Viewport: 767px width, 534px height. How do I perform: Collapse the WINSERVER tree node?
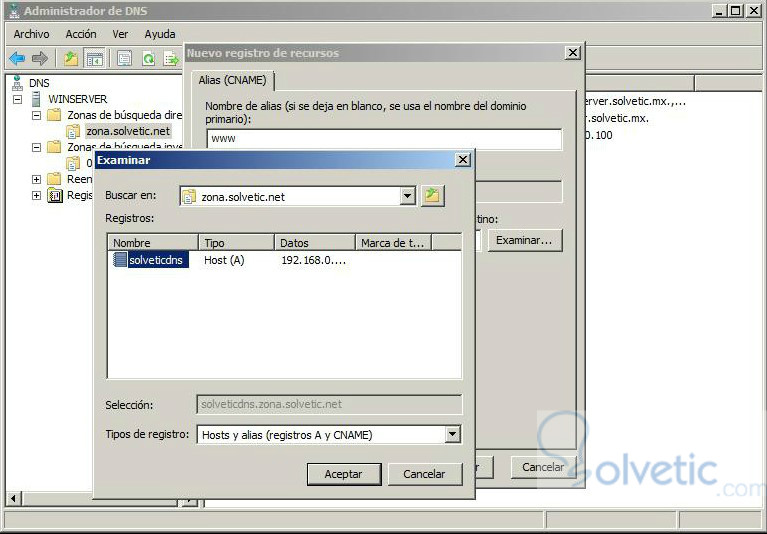pos(18,99)
